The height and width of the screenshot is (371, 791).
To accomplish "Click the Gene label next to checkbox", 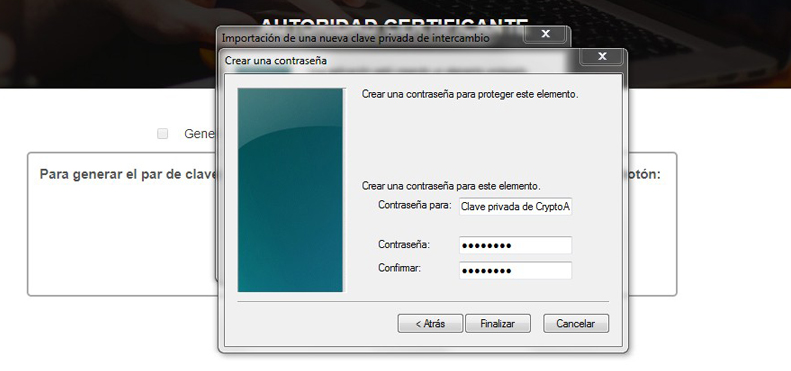I will 199,134.
